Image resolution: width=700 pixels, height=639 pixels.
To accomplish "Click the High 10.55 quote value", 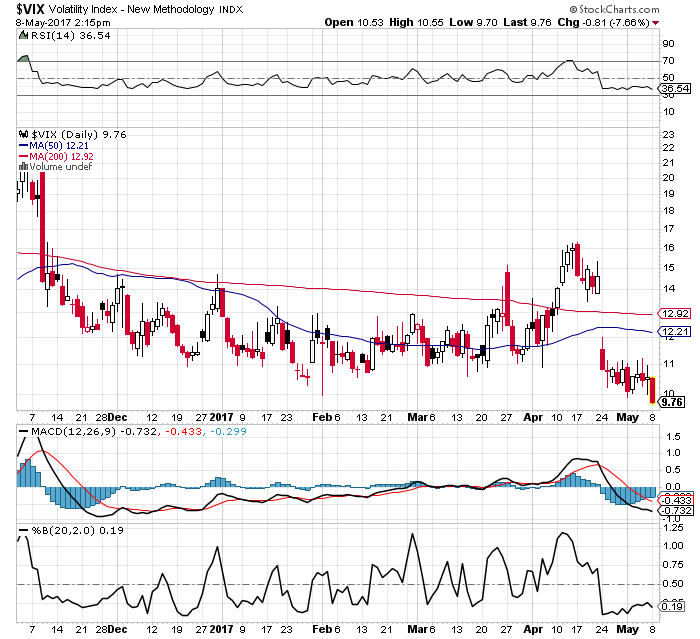I will (417, 22).
